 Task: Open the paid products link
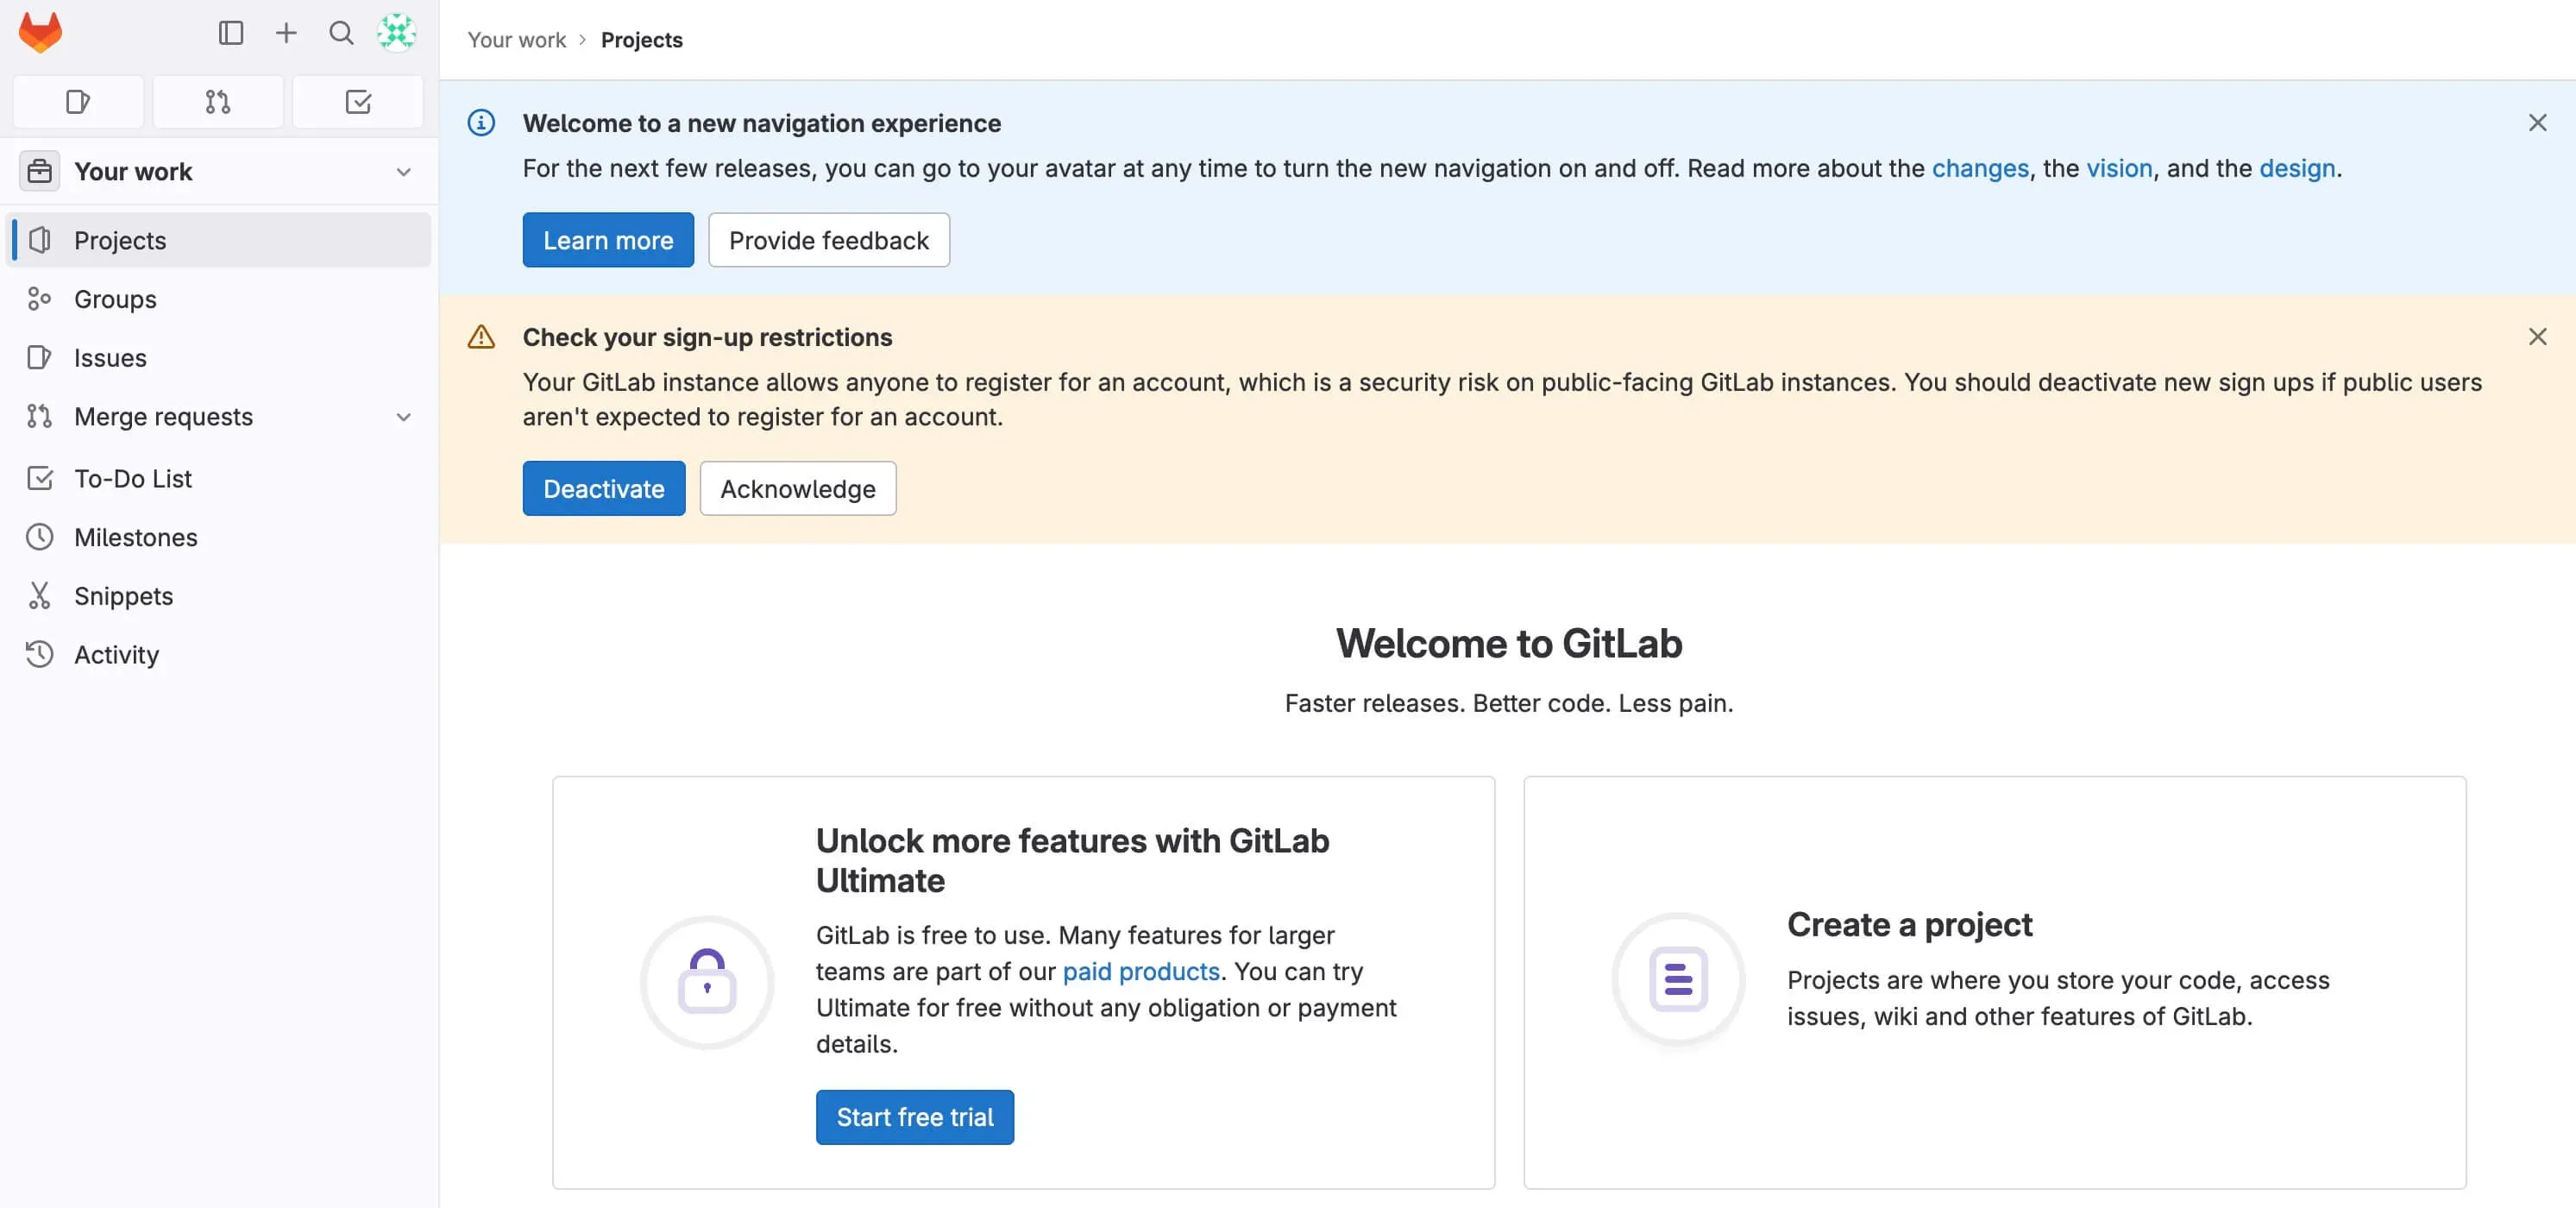(x=1141, y=971)
